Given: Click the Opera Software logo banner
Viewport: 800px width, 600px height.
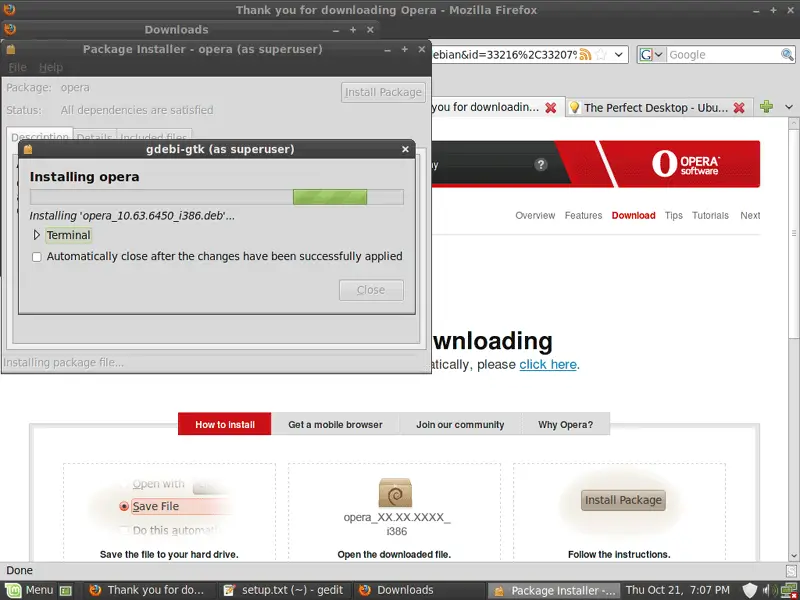Looking at the screenshot, I should (685, 164).
